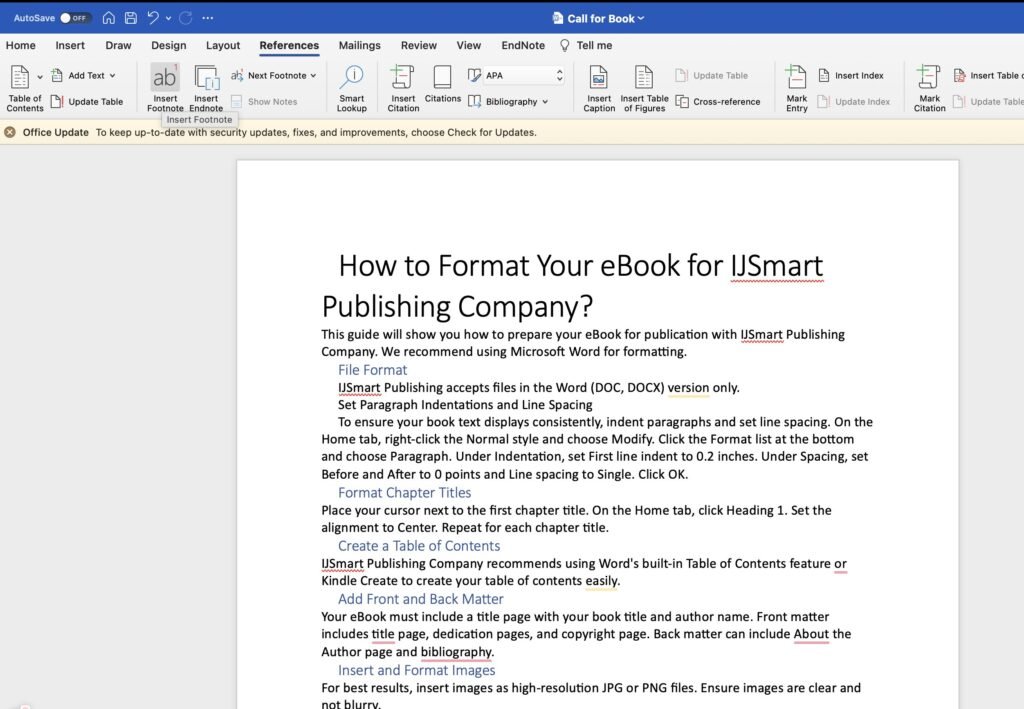Viewport: 1024px width, 709px height.
Task: Open the Review tab
Action: [419, 46]
